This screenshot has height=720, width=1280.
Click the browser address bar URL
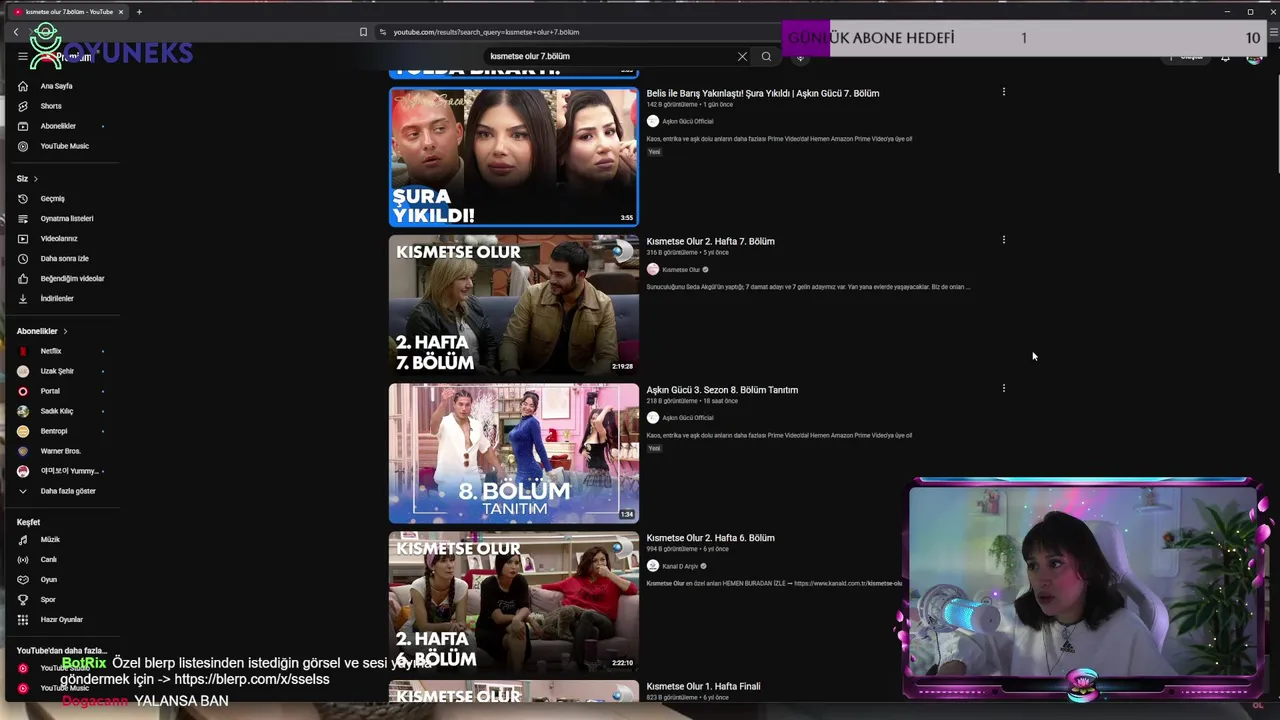(x=486, y=32)
